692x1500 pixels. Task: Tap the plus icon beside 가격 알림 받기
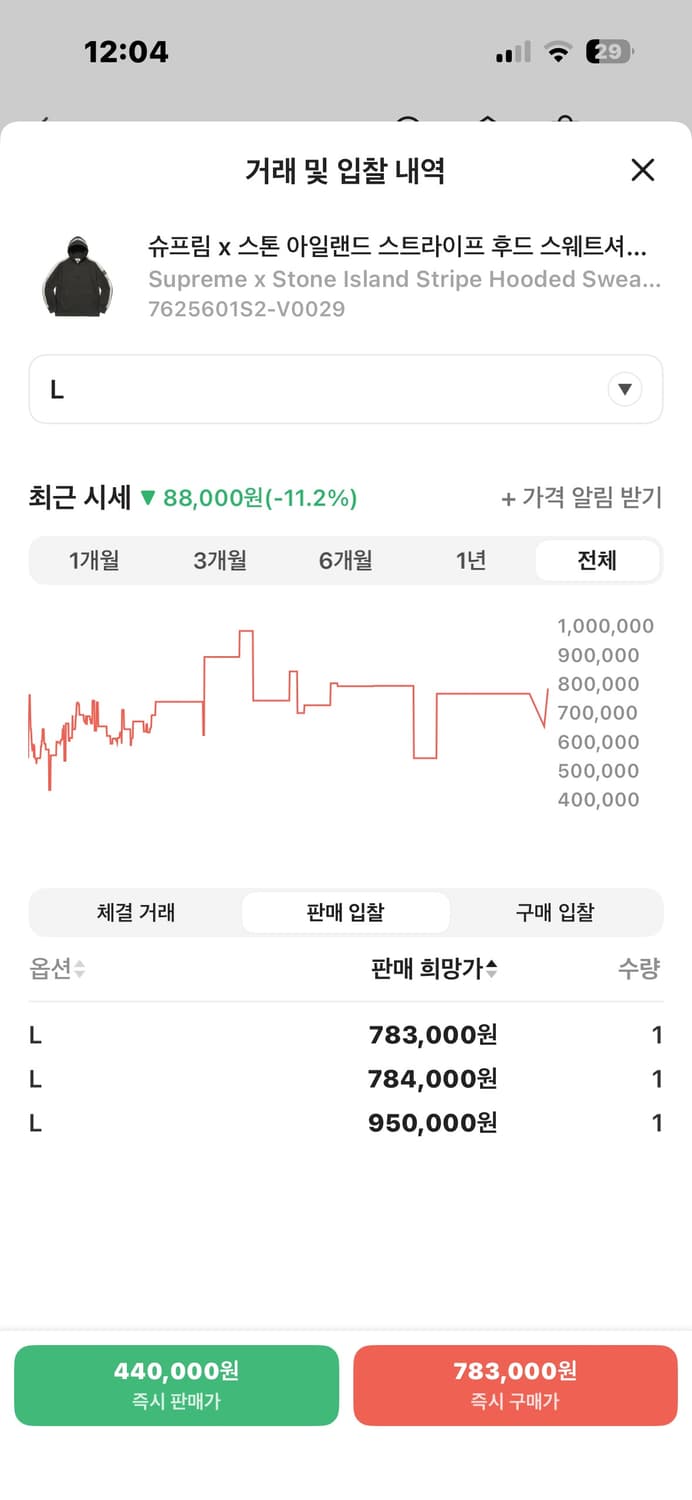tap(510, 497)
